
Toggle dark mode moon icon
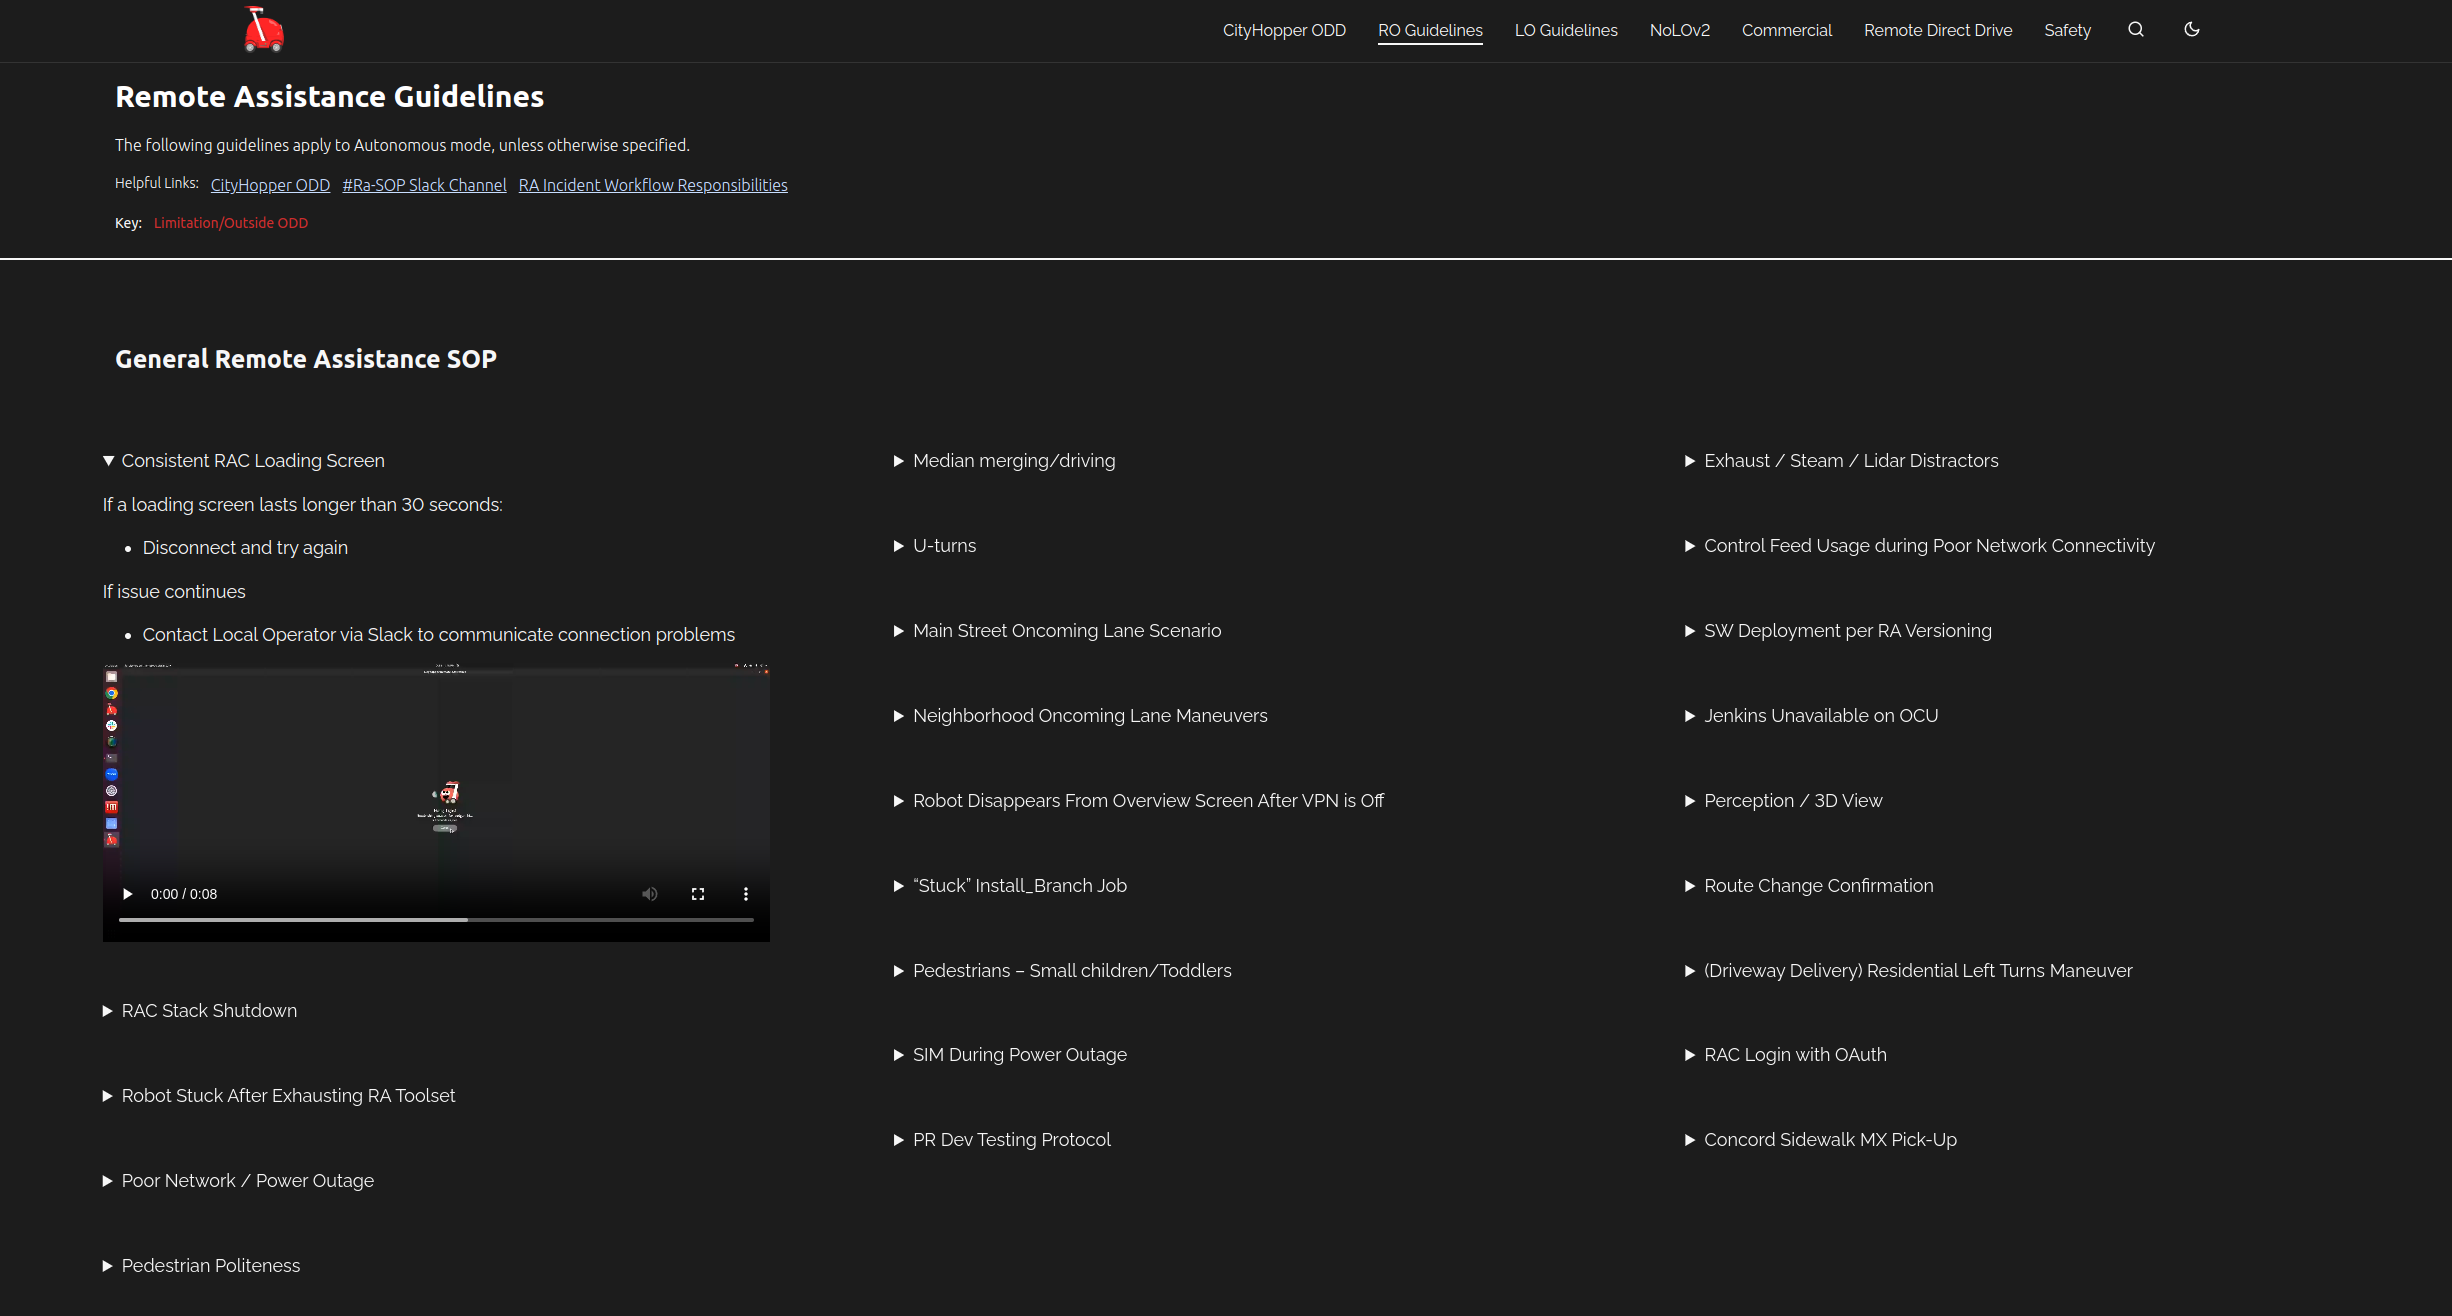(x=2191, y=30)
